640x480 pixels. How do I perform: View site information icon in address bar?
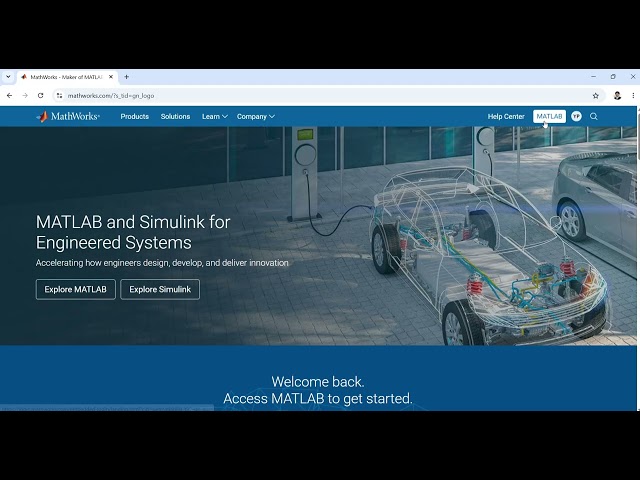coord(60,96)
